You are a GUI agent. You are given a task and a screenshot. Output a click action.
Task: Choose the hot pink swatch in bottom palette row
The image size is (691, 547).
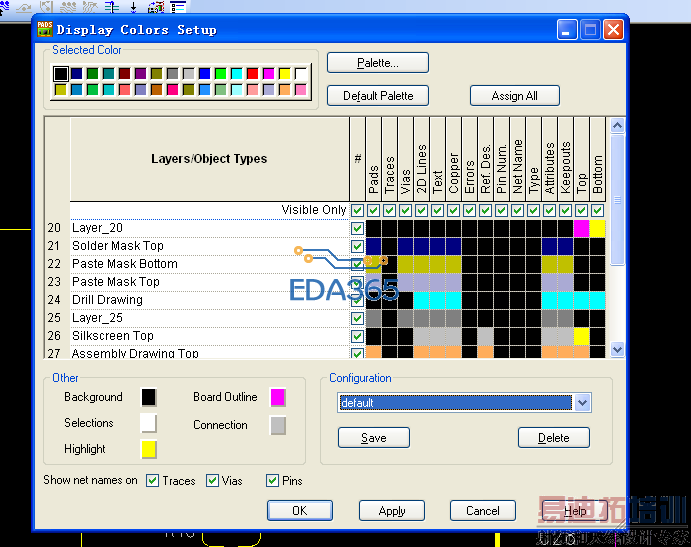click(172, 90)
